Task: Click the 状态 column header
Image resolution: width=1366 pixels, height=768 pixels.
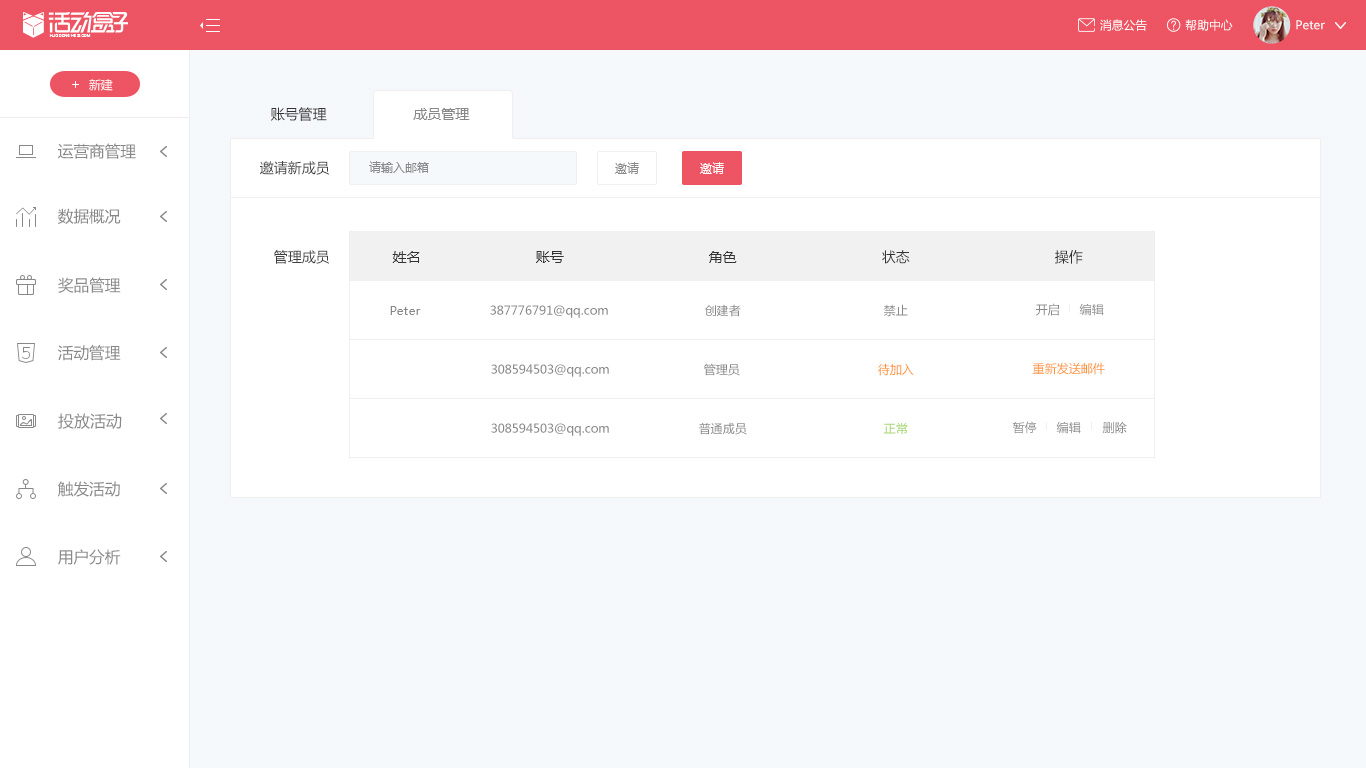Action: 896,257
